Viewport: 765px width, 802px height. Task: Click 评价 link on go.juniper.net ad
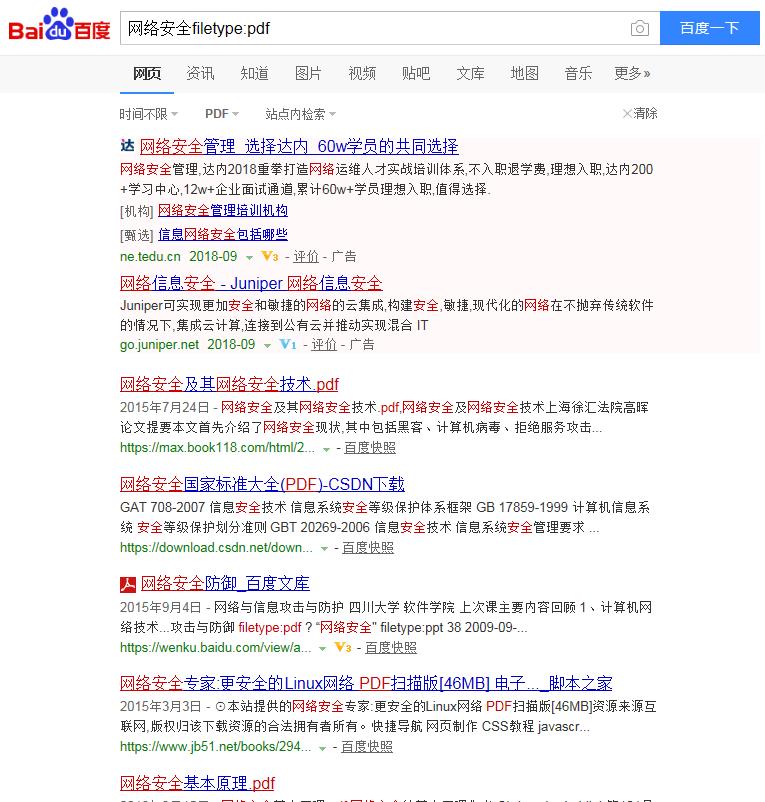click(324, 344)
